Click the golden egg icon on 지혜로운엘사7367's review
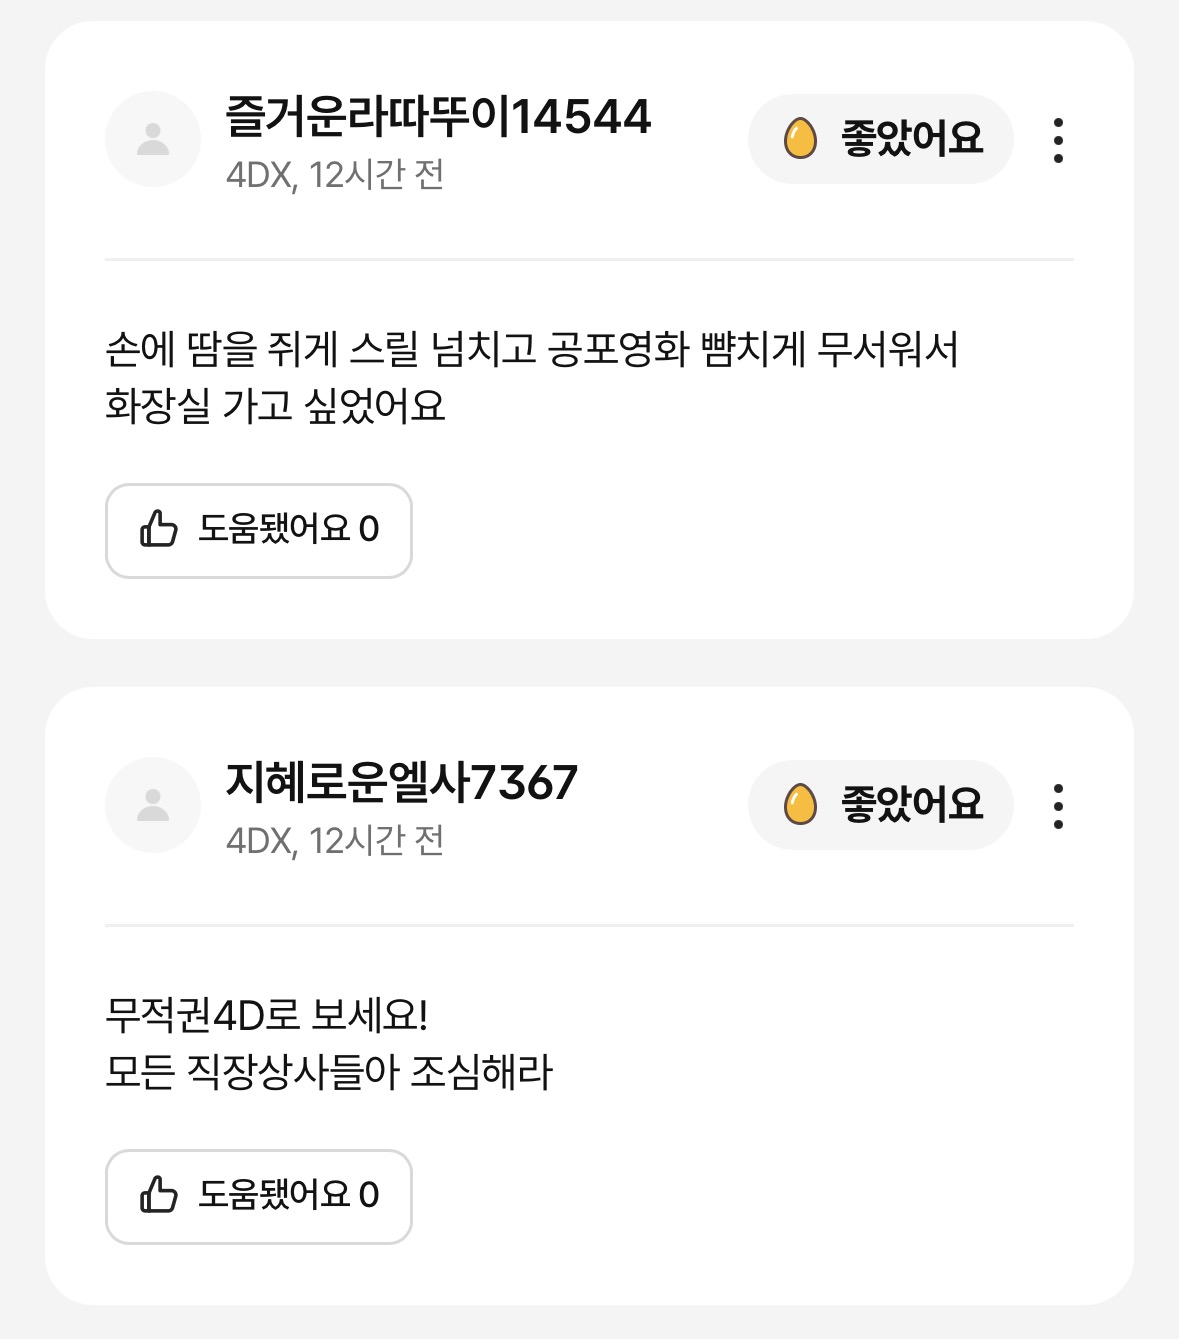Screen dimensions: 1179x1339 pos(800,804)
